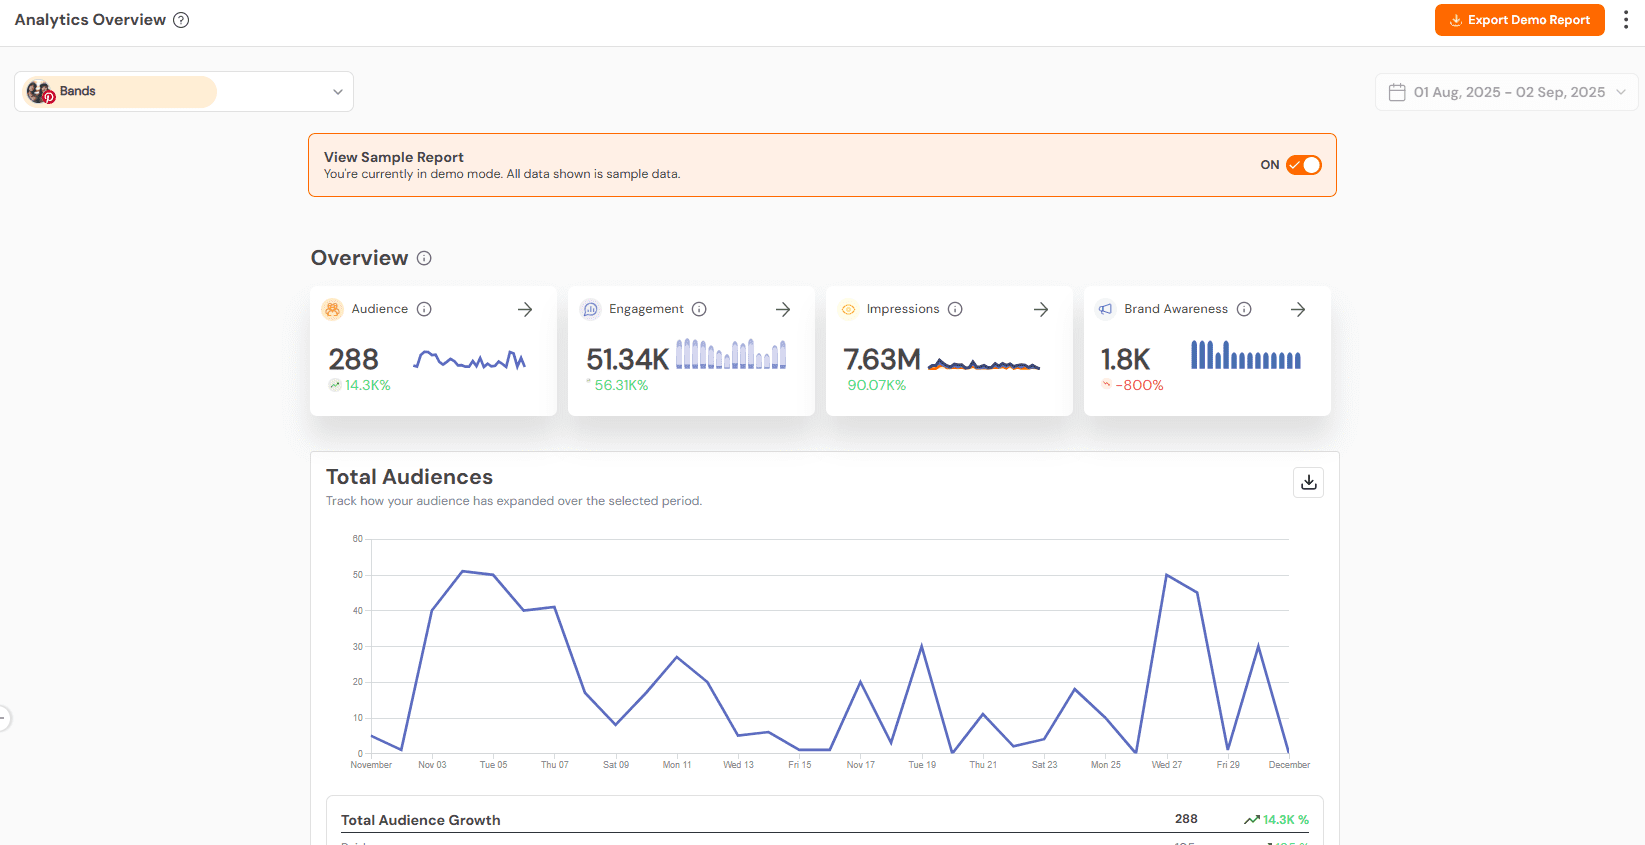Click the 51.34K engagement value
This screenshot has height=845, width=1645.
pyautogui.click(x=627, y=359)
